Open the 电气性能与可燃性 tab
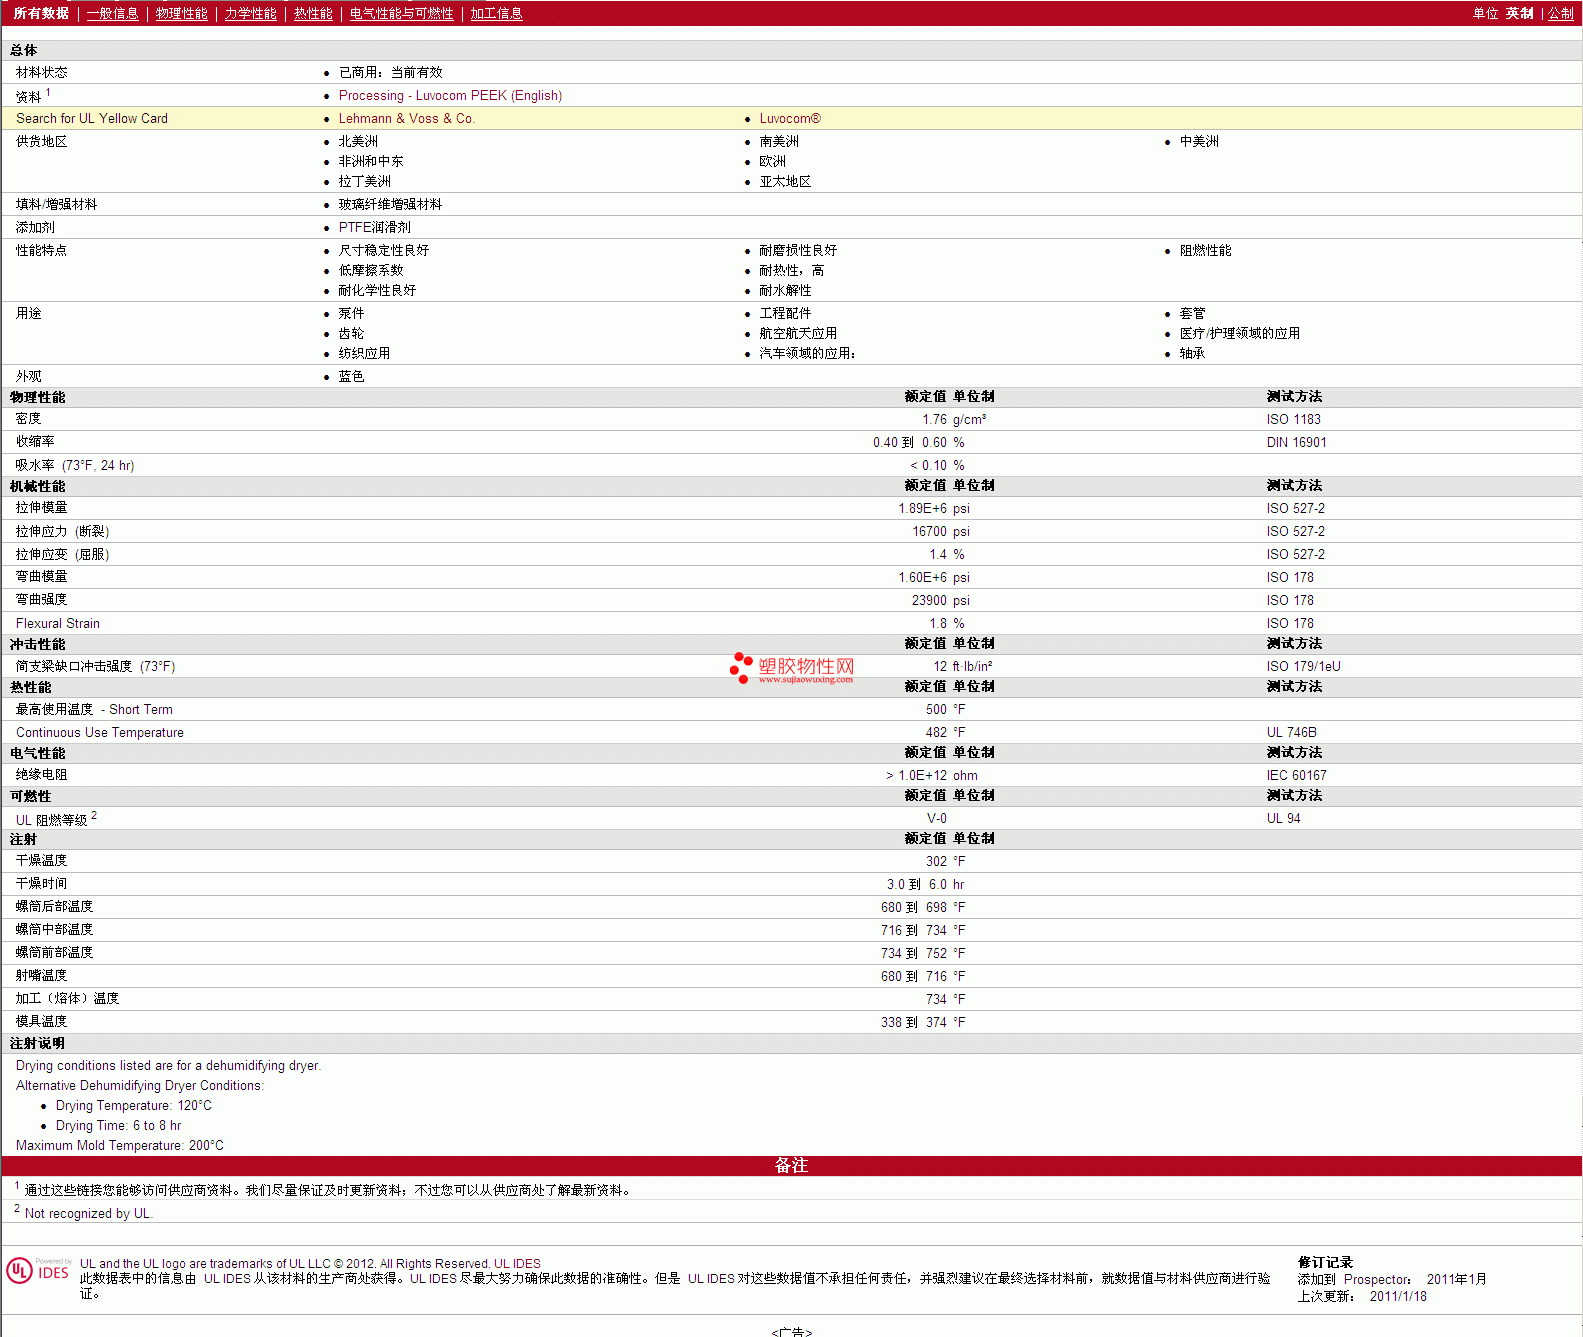Screen dimensions: 1583x1337 coord(401,13)
